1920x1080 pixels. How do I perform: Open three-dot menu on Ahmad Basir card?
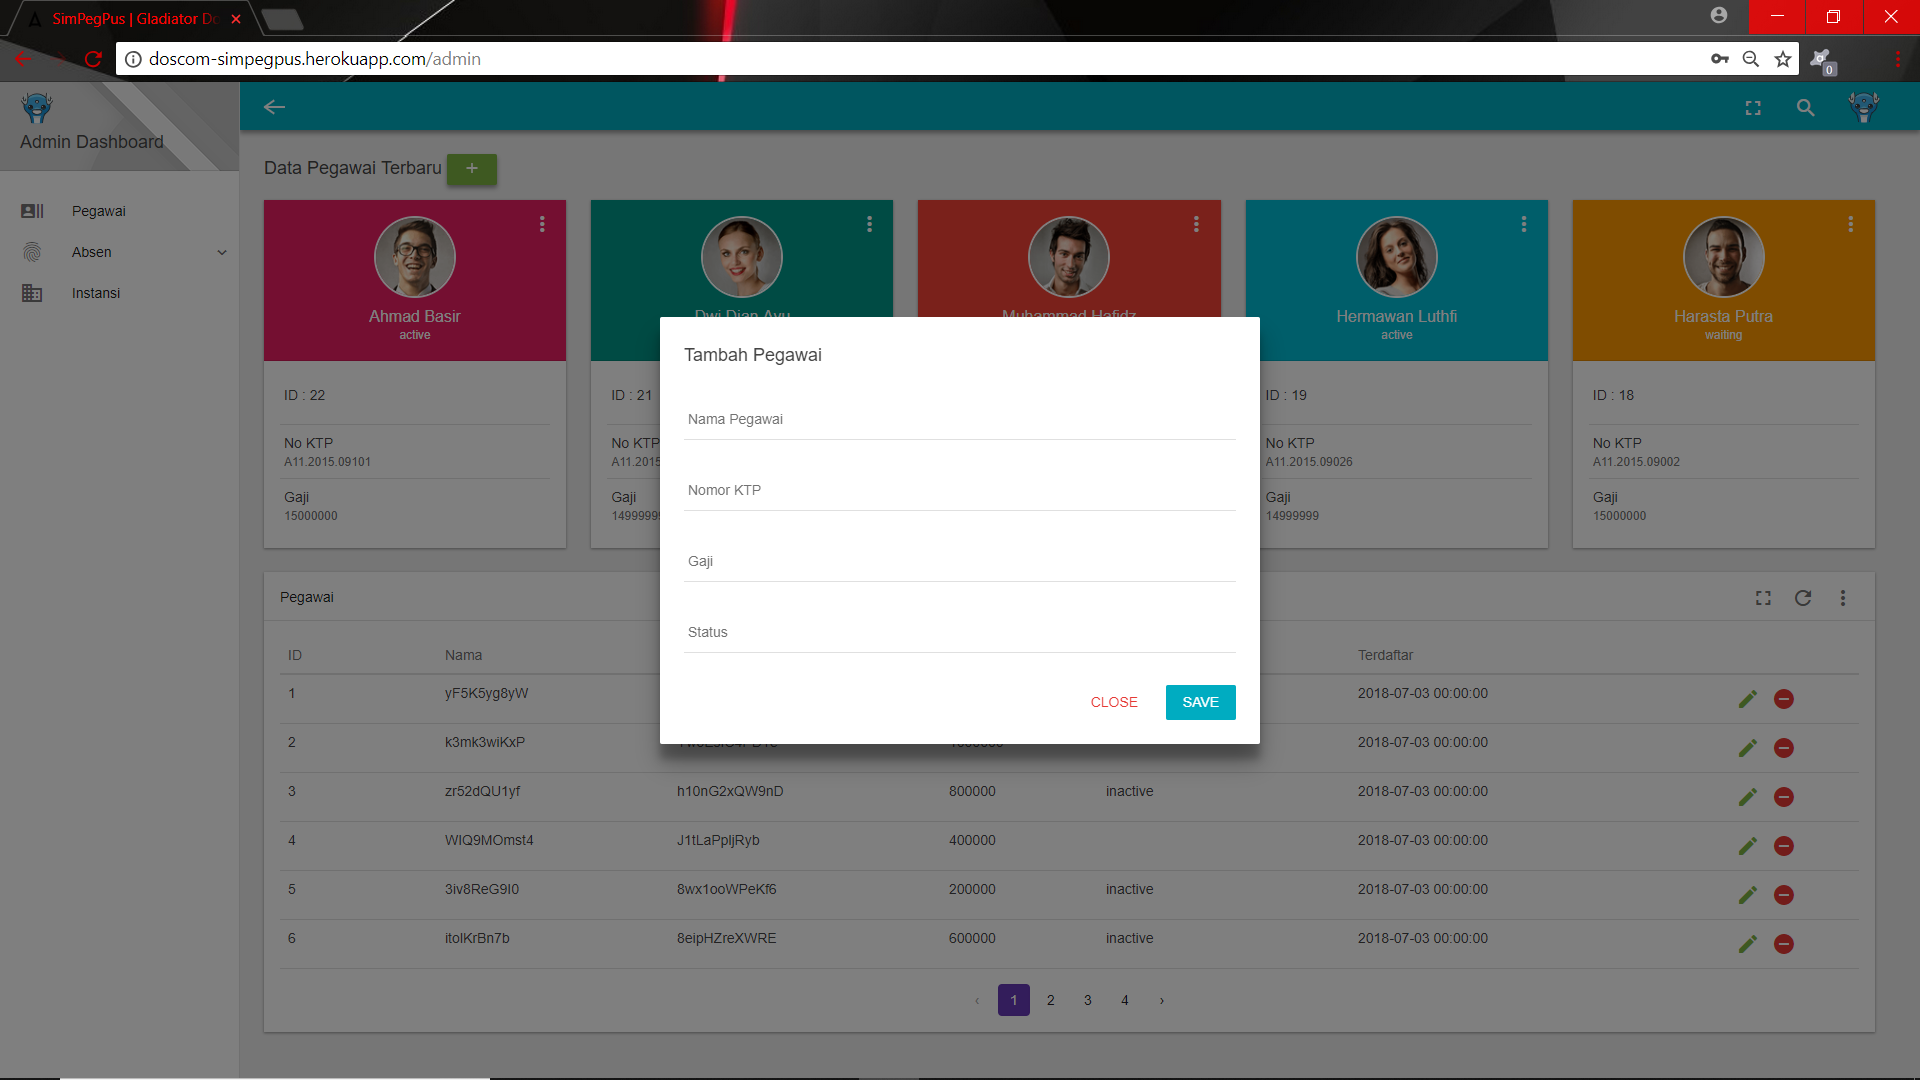[x=542, y=224]
